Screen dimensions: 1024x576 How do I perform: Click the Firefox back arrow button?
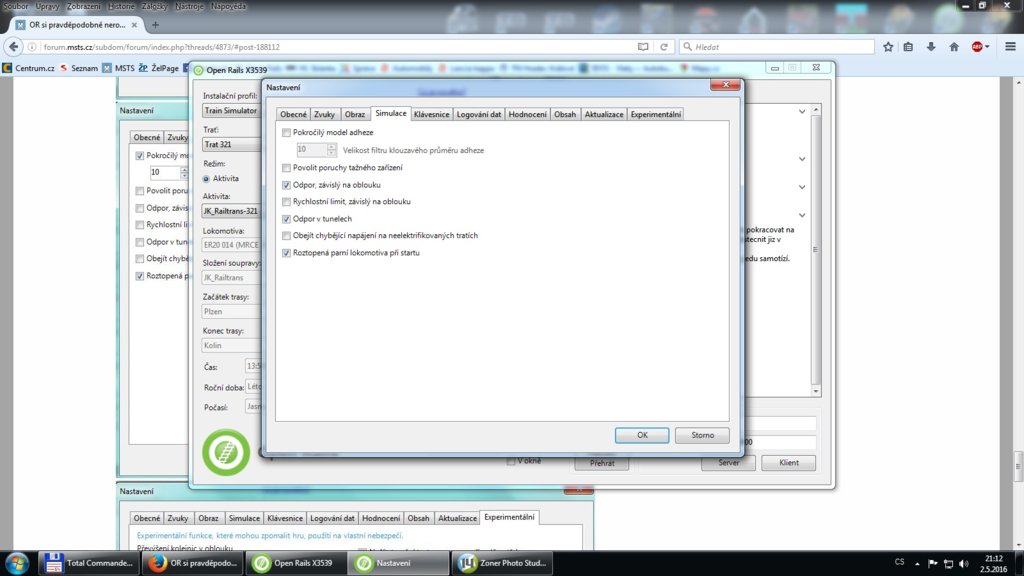pos(14,47)
